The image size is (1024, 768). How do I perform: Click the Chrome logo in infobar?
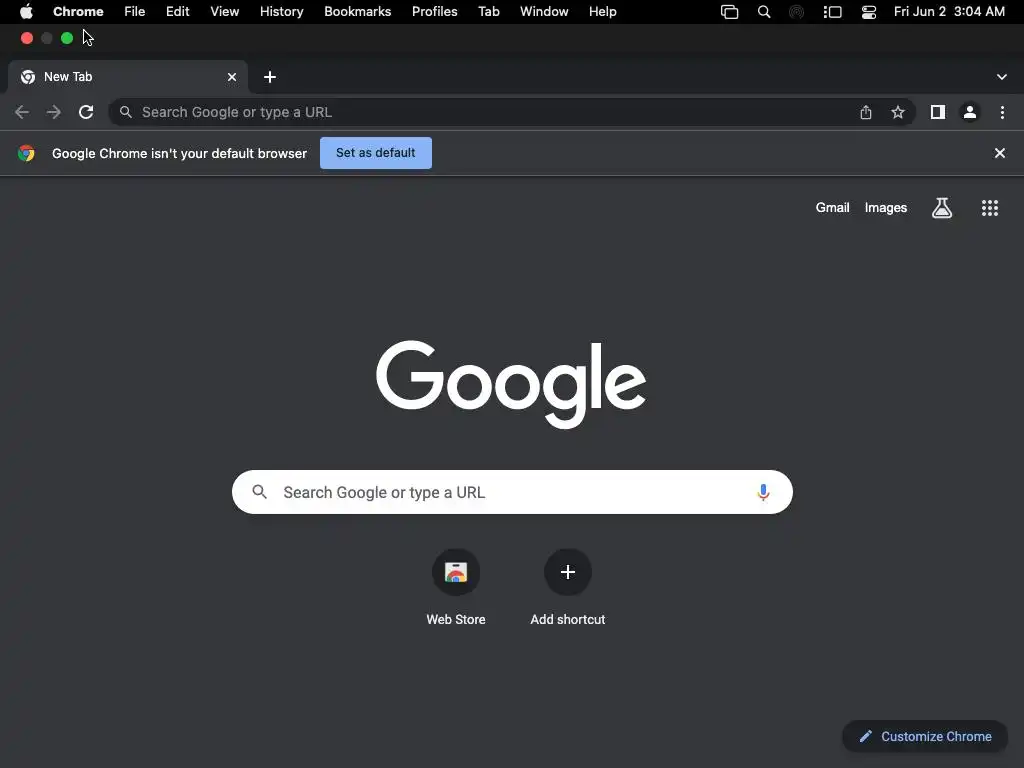(26, 153)
